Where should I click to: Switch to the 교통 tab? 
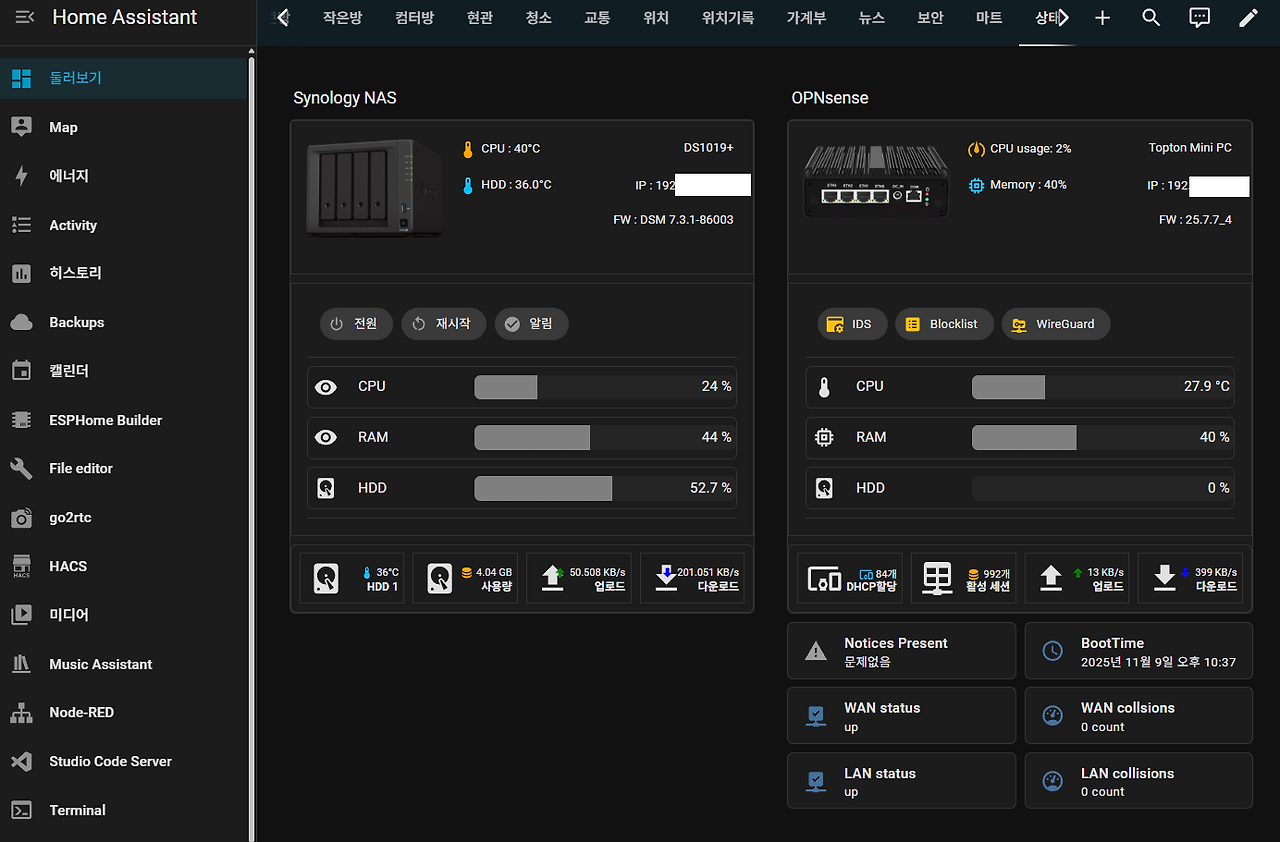point(597,18)
